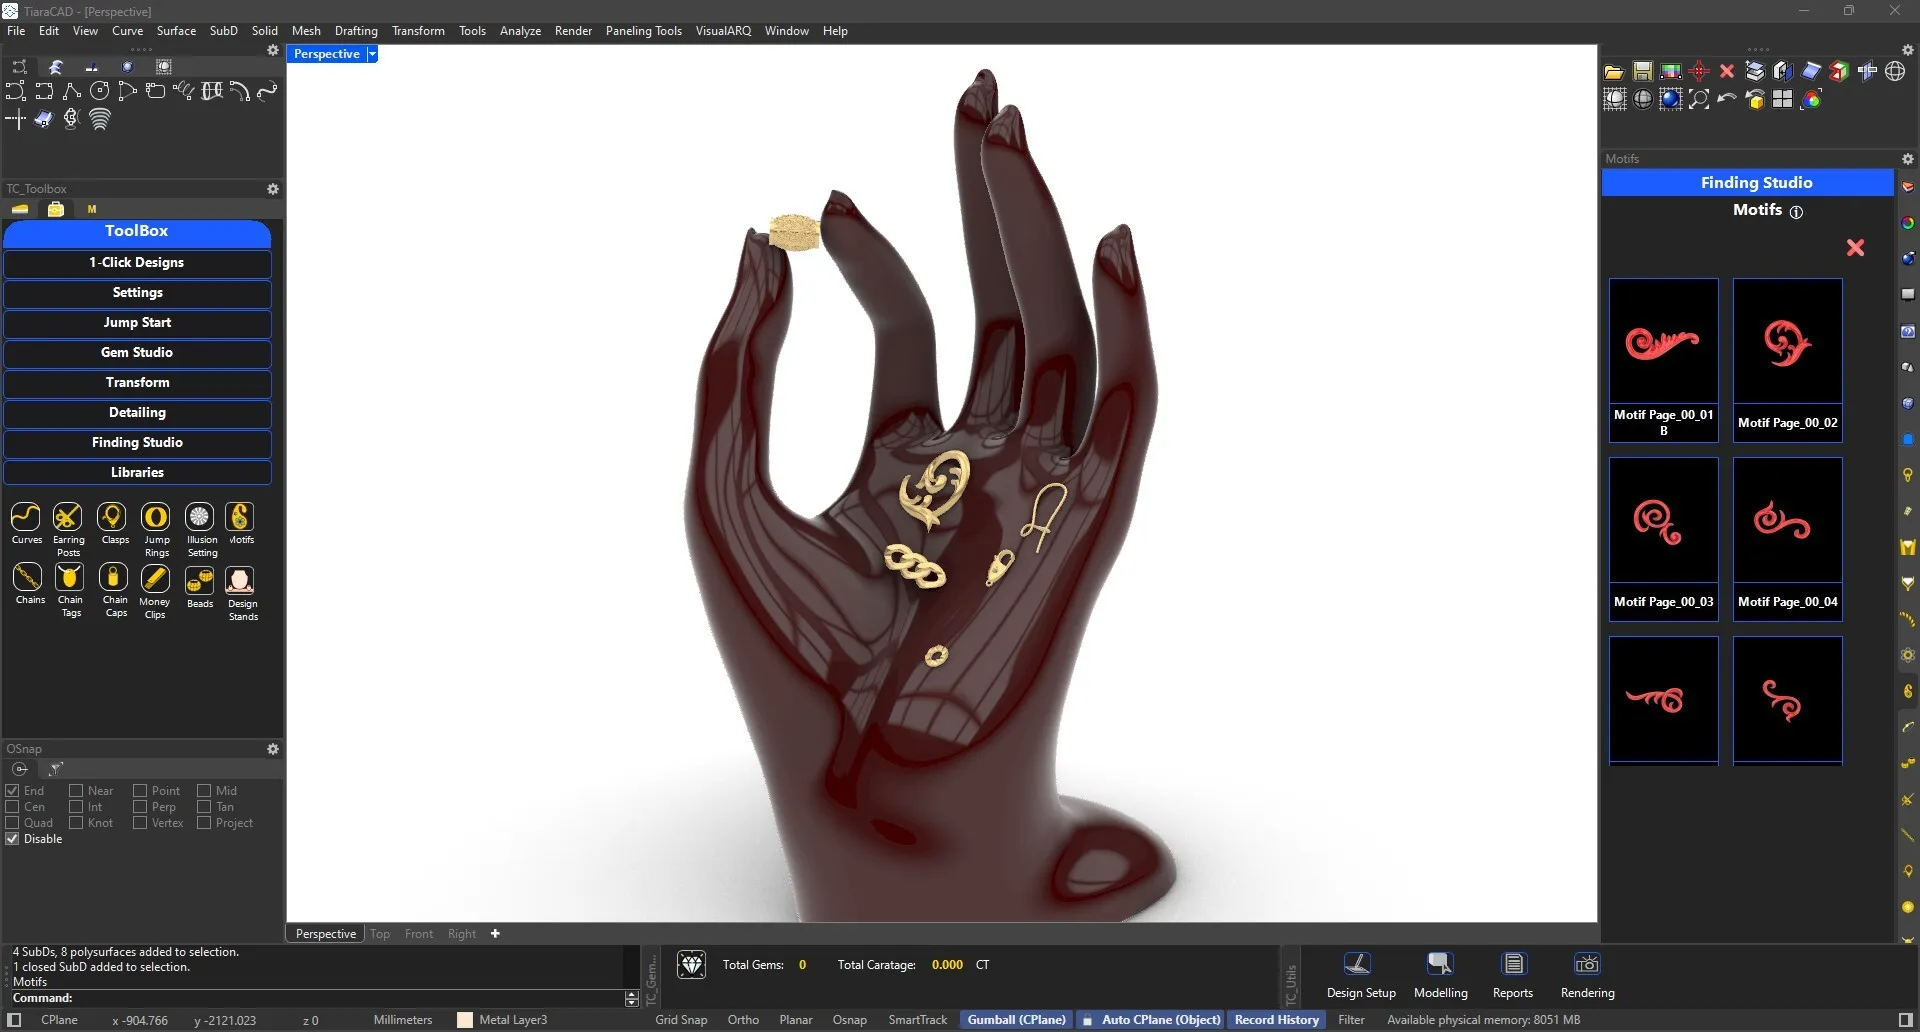Switch to the Front viewport tab
Image resolution: width=1920 pixels, height=1032 pixels.
tap(418, 934)
